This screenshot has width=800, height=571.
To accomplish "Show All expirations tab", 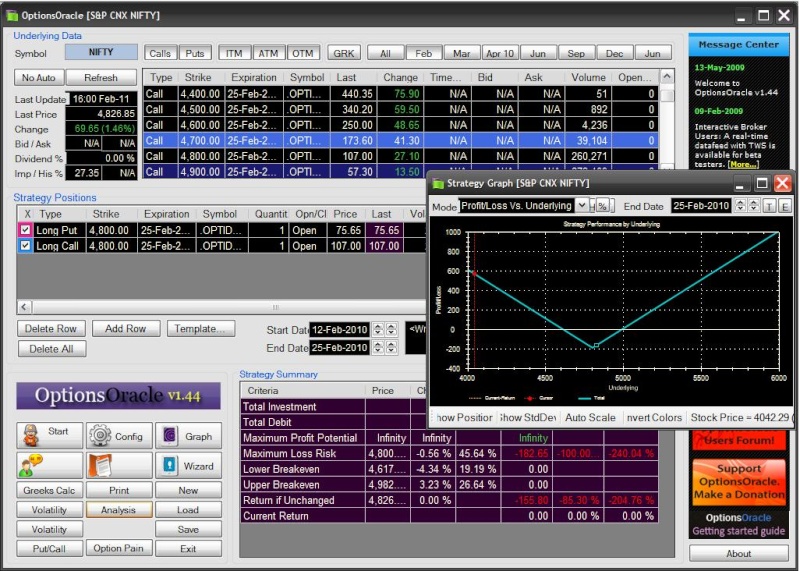I will point(386,53).
